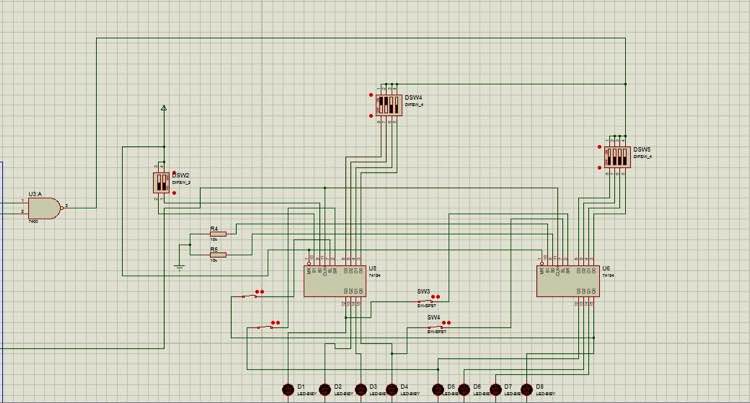Toggle the DSW4 four-way DIP switch
The width and height of the screenshot is (750, 403).
pos(388,105)
